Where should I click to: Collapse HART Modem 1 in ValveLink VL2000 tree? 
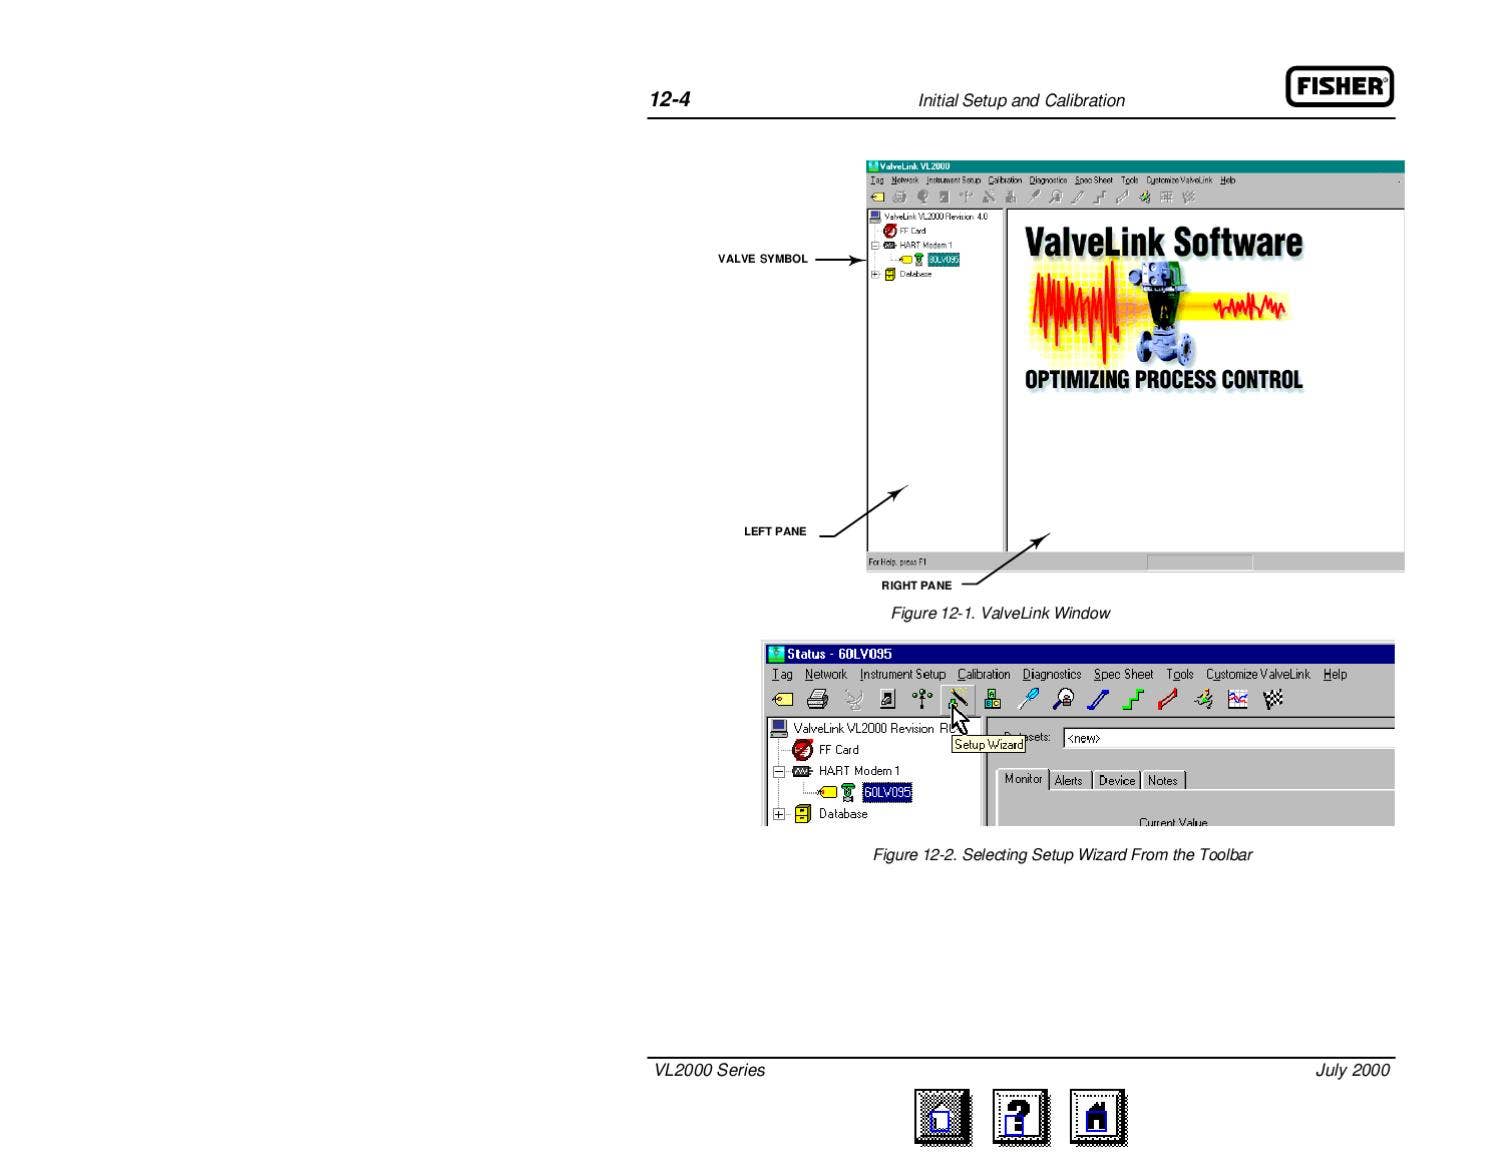[x=875, y=245]
